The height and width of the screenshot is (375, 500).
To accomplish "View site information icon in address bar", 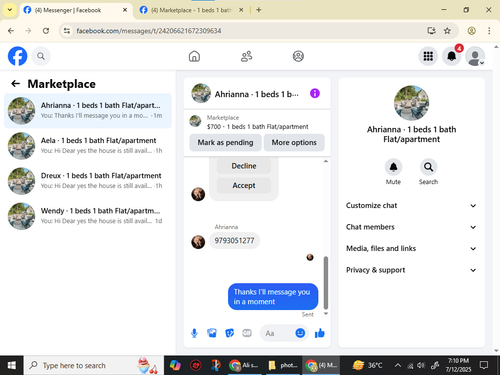I will (x=67, y=31).
